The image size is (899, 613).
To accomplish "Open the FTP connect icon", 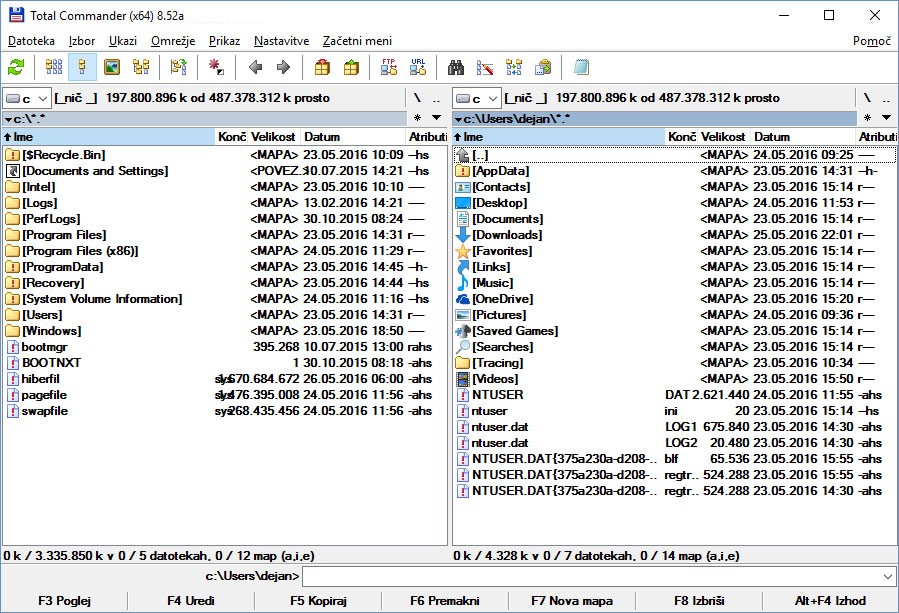I will click(x=389, y=68).
